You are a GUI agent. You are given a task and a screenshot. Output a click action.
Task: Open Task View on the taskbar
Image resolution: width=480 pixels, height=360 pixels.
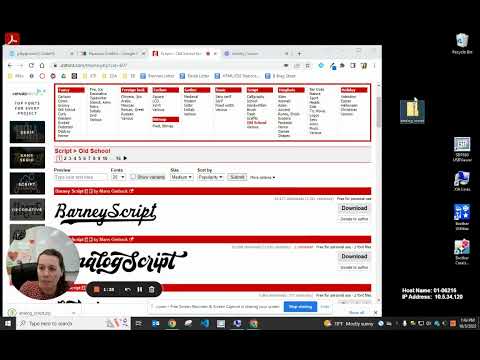click(139, 323)
